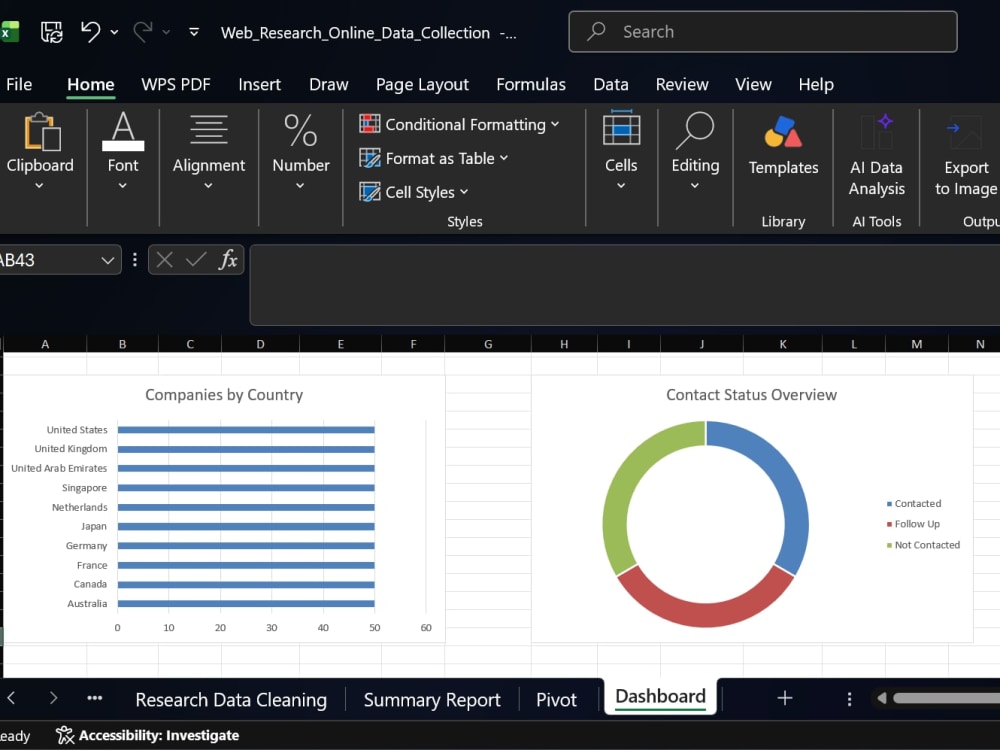The width and height of the screenshot is (1000, 750).
Task: Expand the Alignment group chevron
Action: coord(209,186)
